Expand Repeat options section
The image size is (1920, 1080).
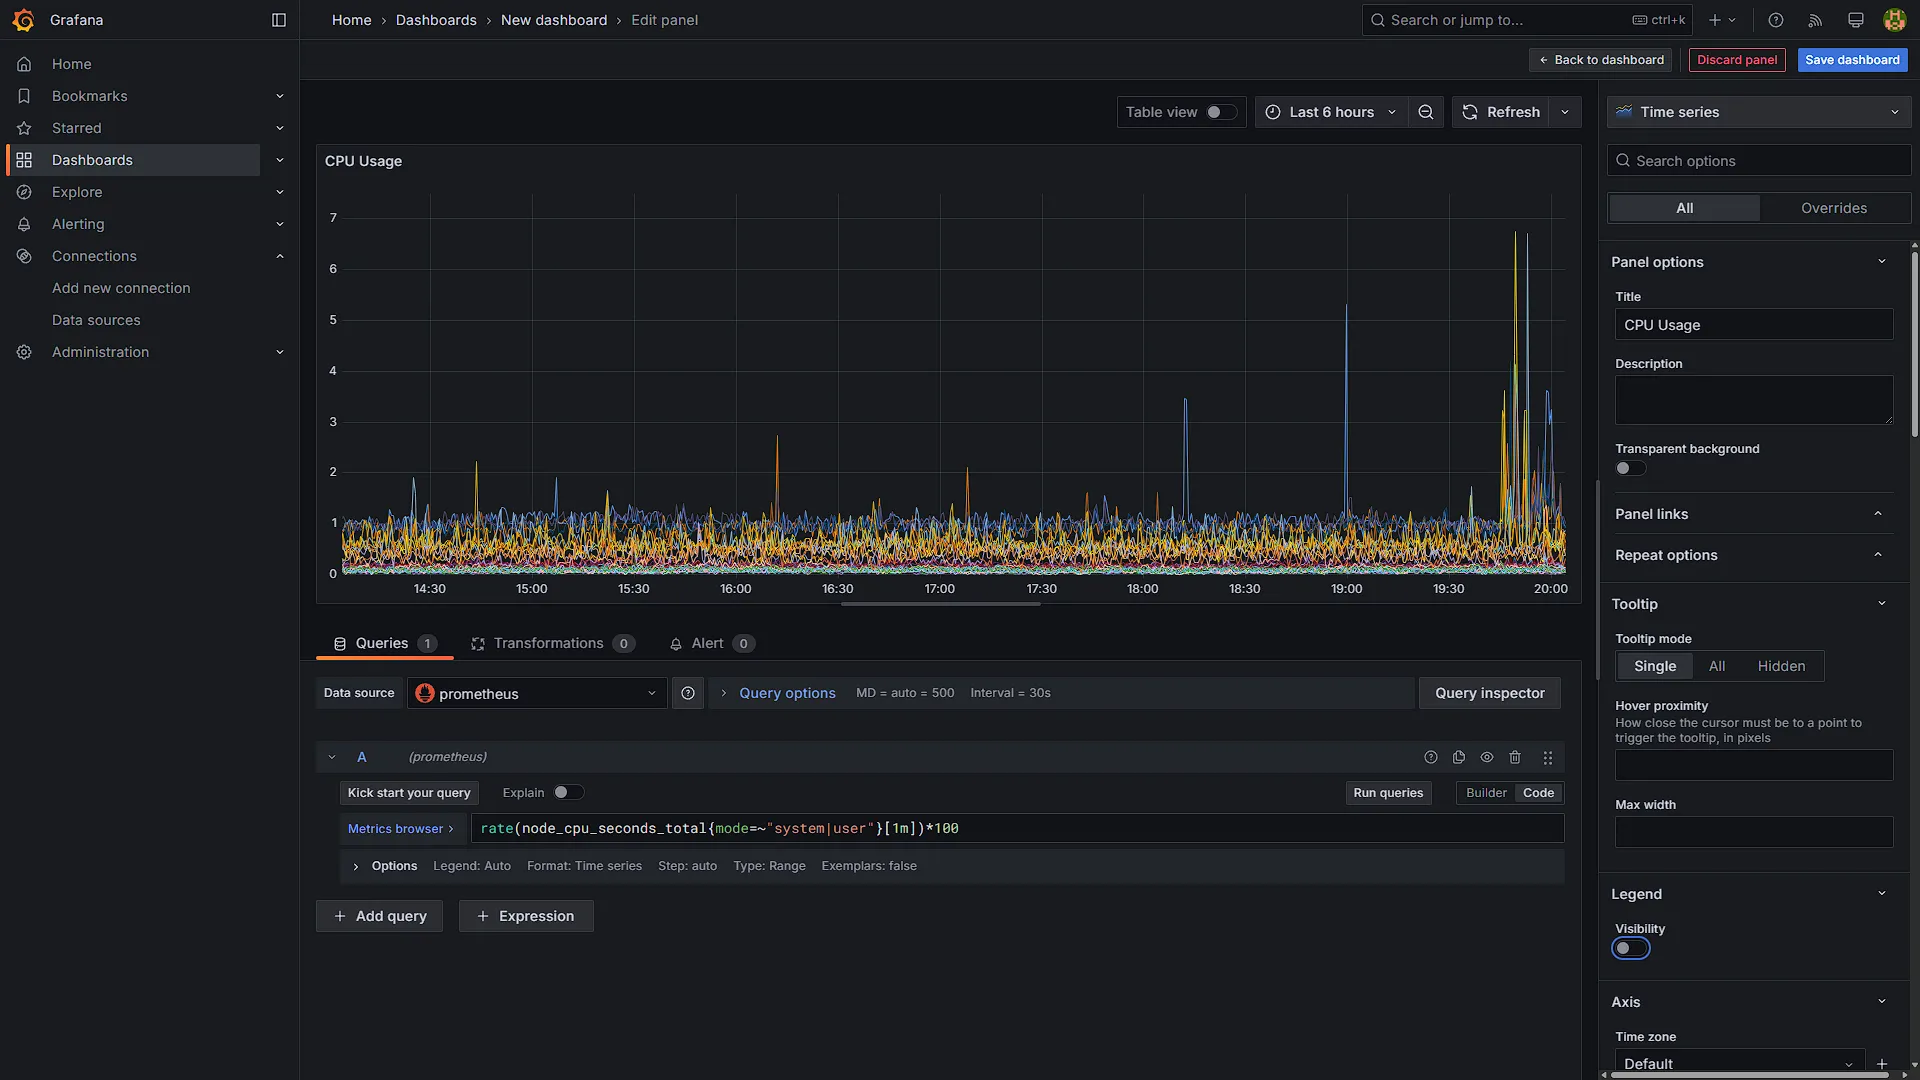[1878, 555]
